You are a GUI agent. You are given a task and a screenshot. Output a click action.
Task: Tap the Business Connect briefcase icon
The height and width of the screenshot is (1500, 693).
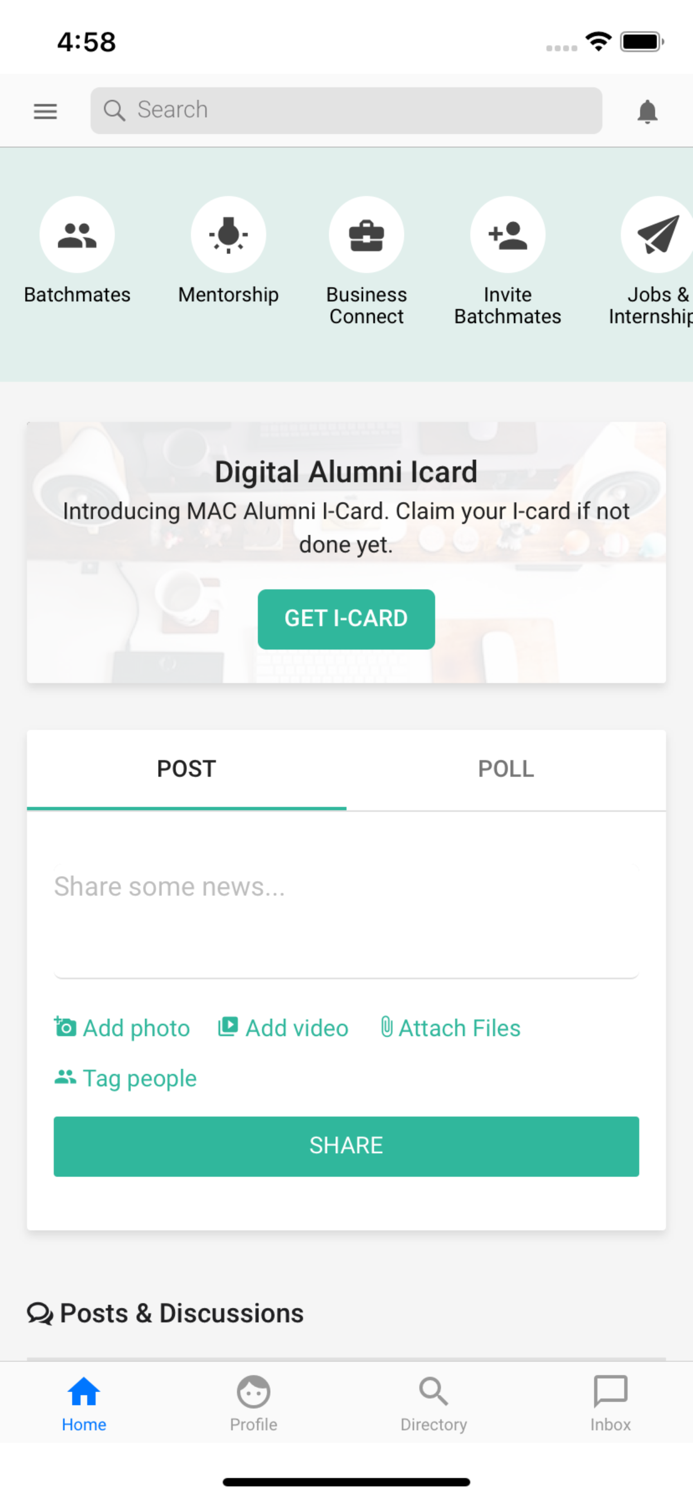coord(366,234)
